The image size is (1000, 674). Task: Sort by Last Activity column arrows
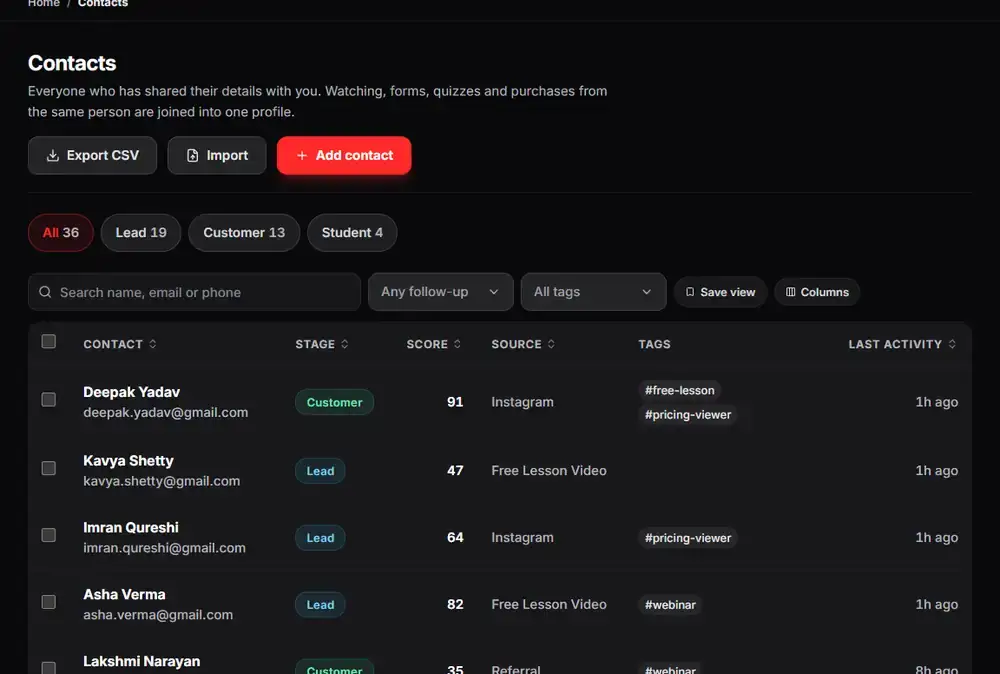tap(952, 344)
